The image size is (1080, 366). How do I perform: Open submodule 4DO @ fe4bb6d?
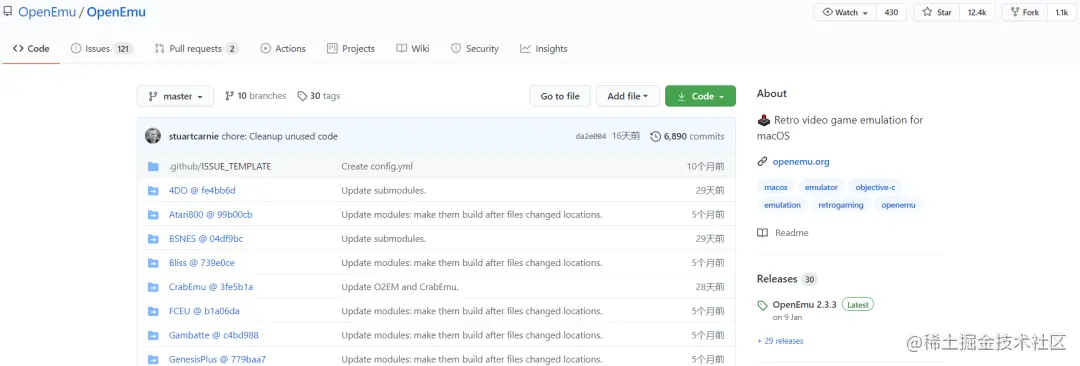(x=202, y=191)
